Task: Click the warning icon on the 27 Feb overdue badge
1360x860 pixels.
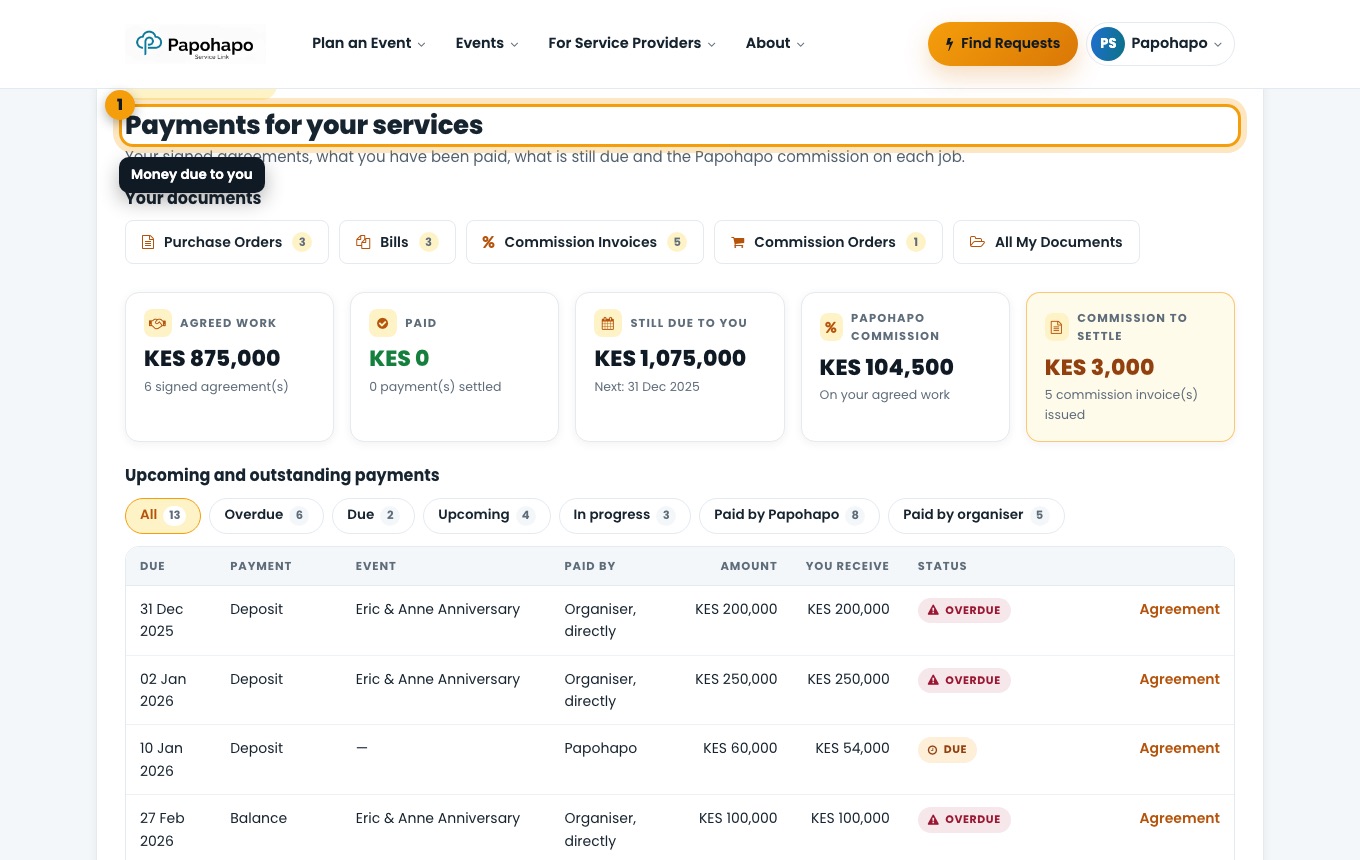Action: (x=933, y=819)
